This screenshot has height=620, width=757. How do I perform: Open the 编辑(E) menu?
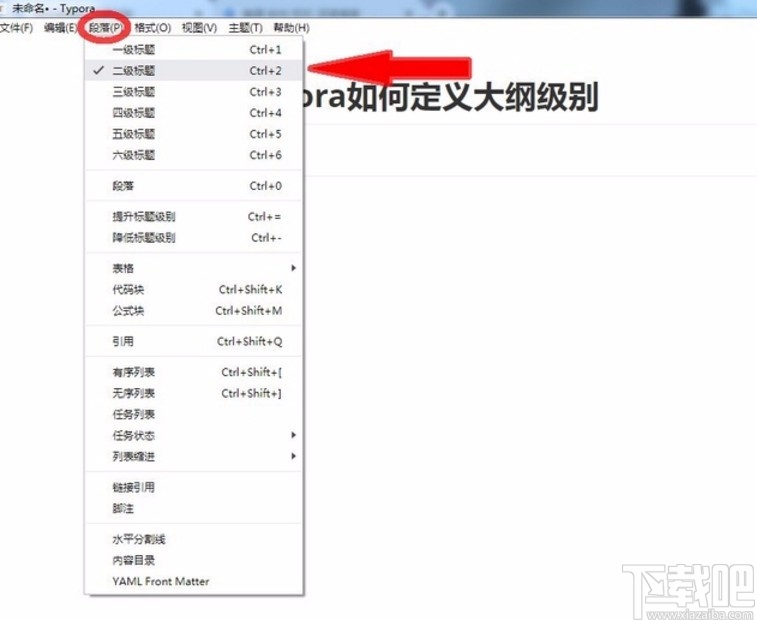[x=60, y=28]
